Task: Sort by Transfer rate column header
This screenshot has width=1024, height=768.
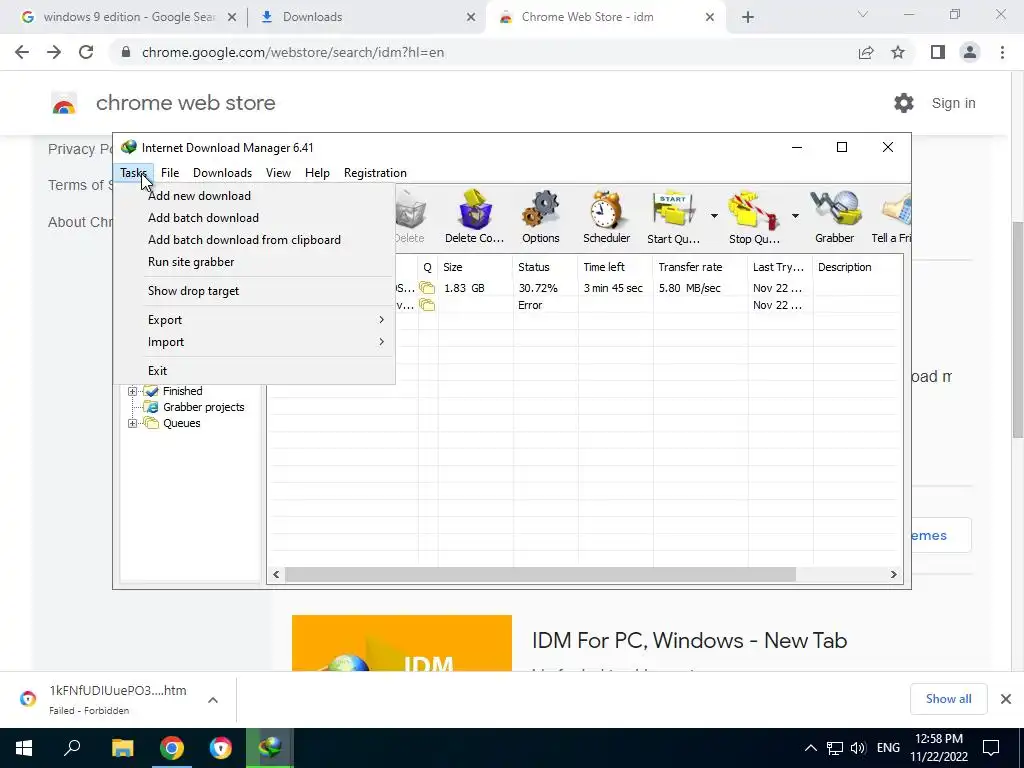Action: [x=700, y=267]
